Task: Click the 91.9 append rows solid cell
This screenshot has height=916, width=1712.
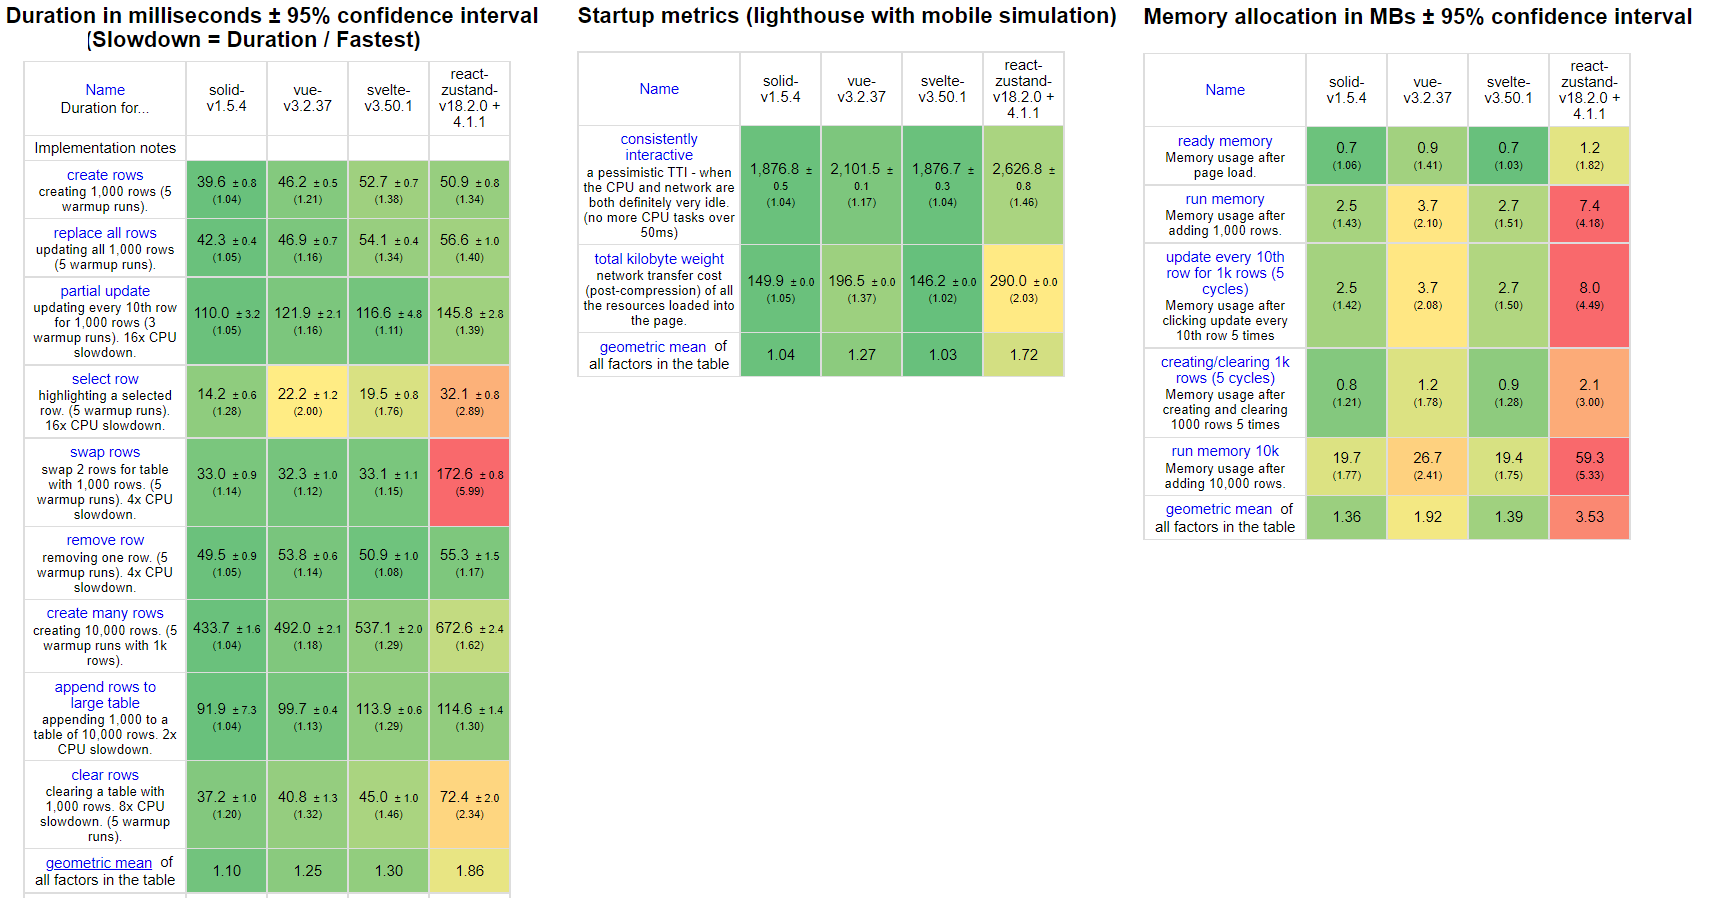Action: (227, 717)
